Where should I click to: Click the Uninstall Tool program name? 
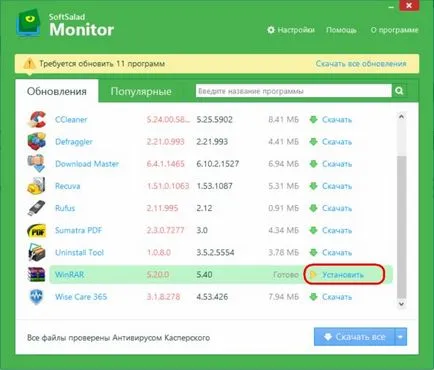point(79,252)
